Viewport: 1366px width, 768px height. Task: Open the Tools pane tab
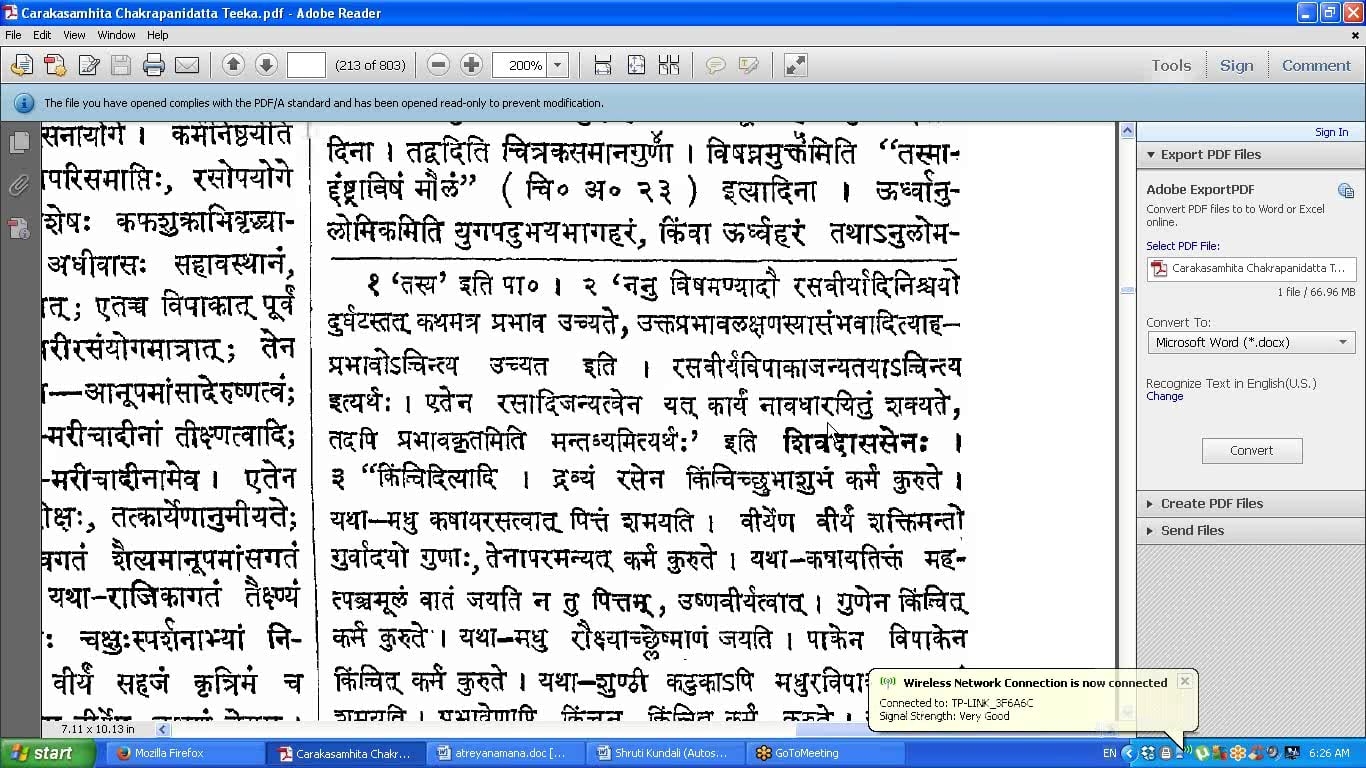pyautogui.click(x=1170, y=65)
